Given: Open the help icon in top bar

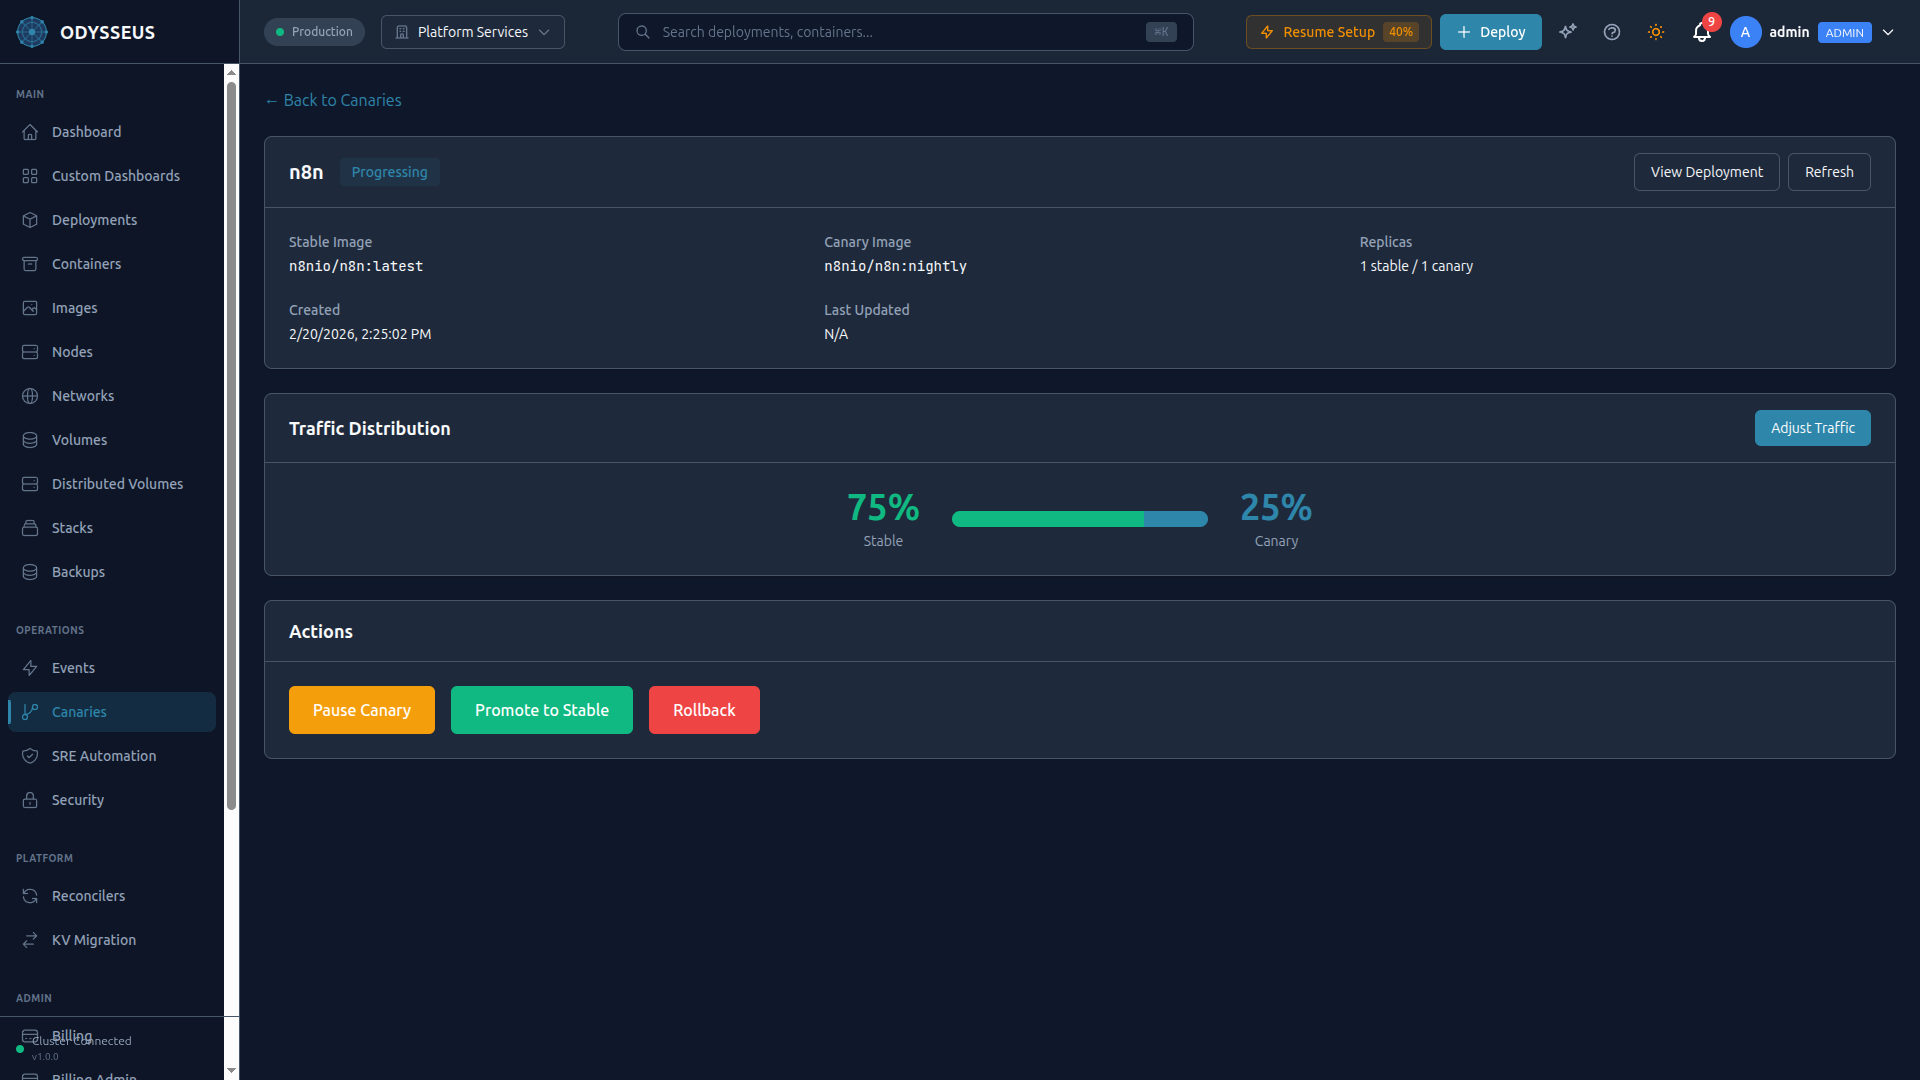Looking at the screenshot, I should tap(1611, 32).
